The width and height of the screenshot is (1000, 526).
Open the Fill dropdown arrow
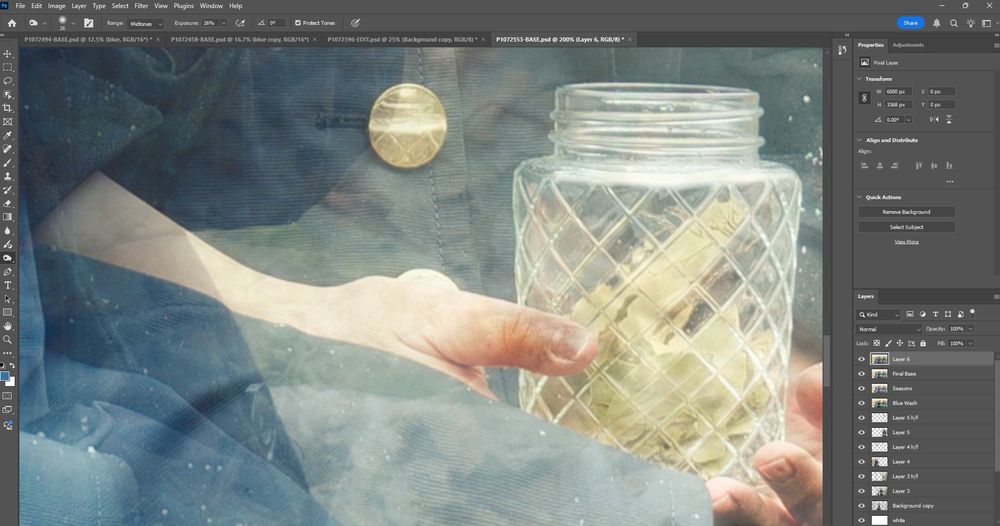[970, 343]
